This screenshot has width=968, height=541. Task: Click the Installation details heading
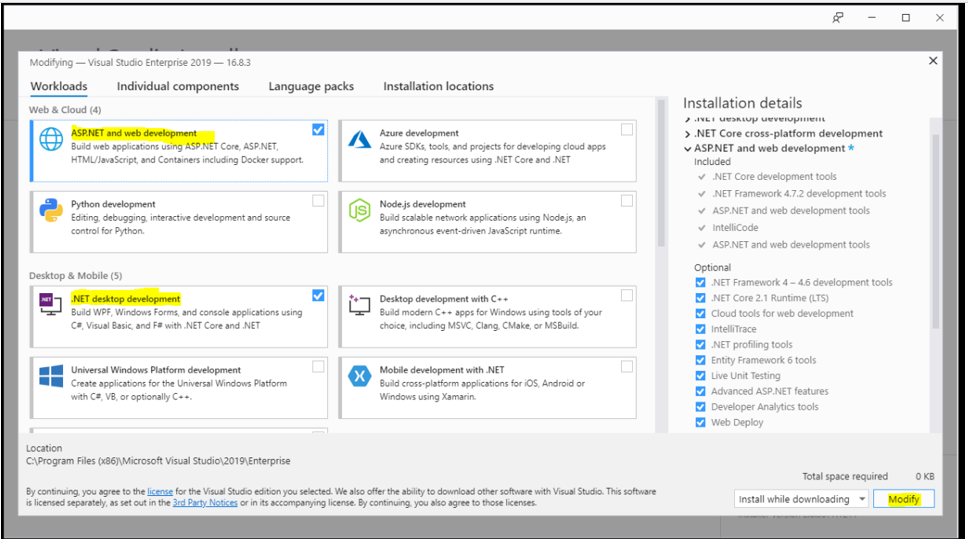click(x=742, y=103)
